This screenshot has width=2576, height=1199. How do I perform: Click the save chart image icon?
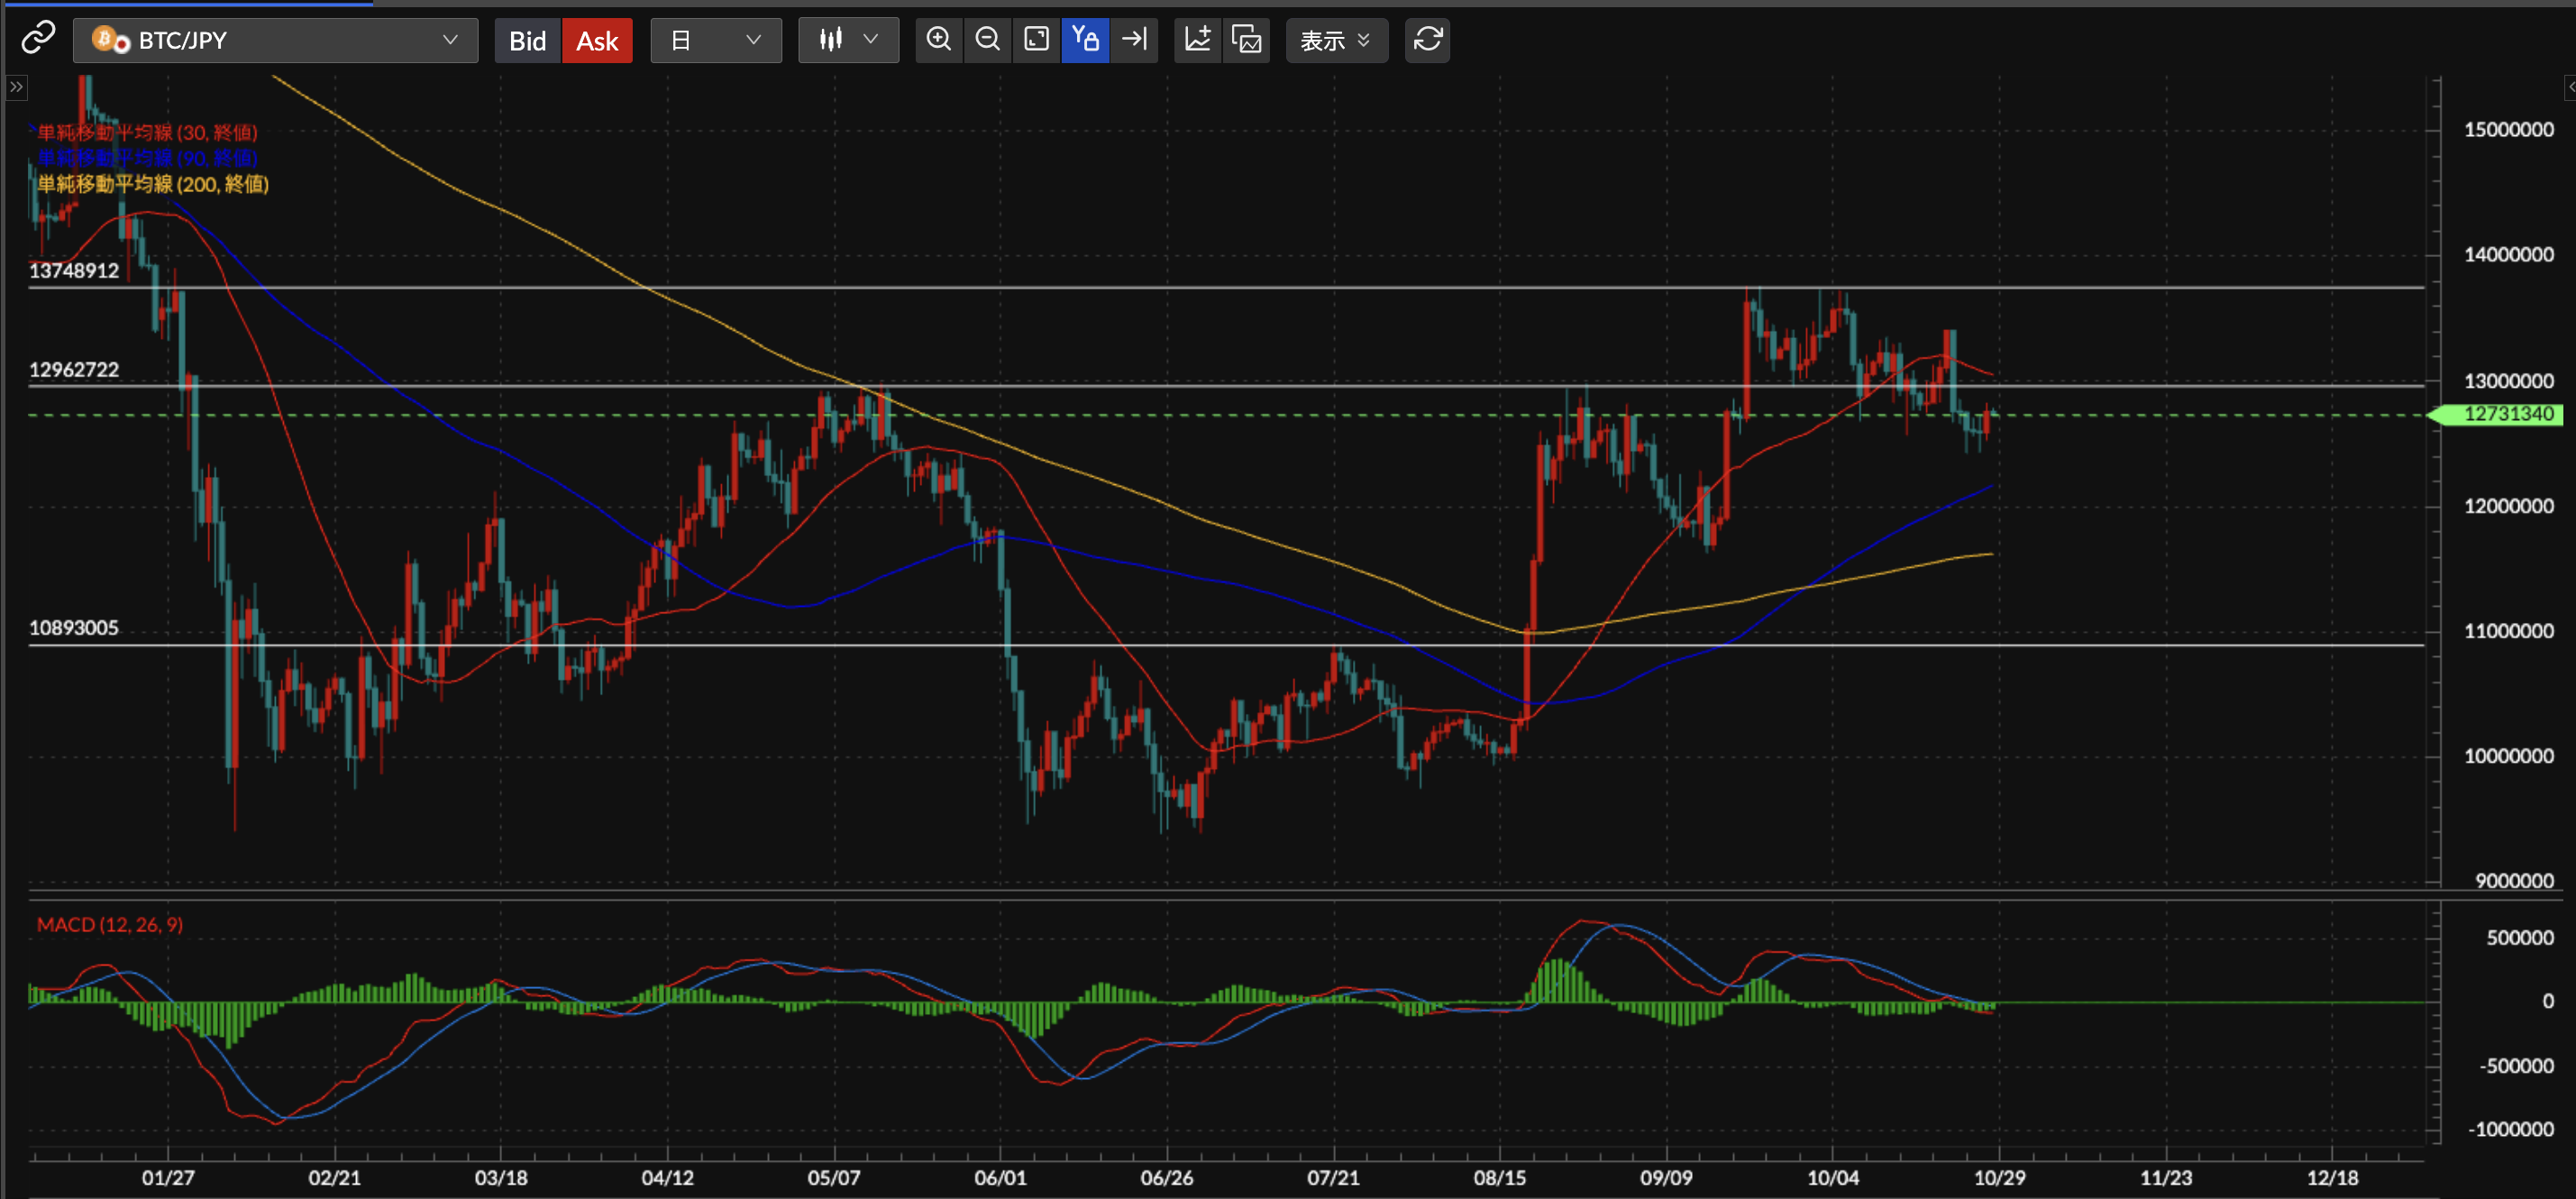[x=1246, y=40]
